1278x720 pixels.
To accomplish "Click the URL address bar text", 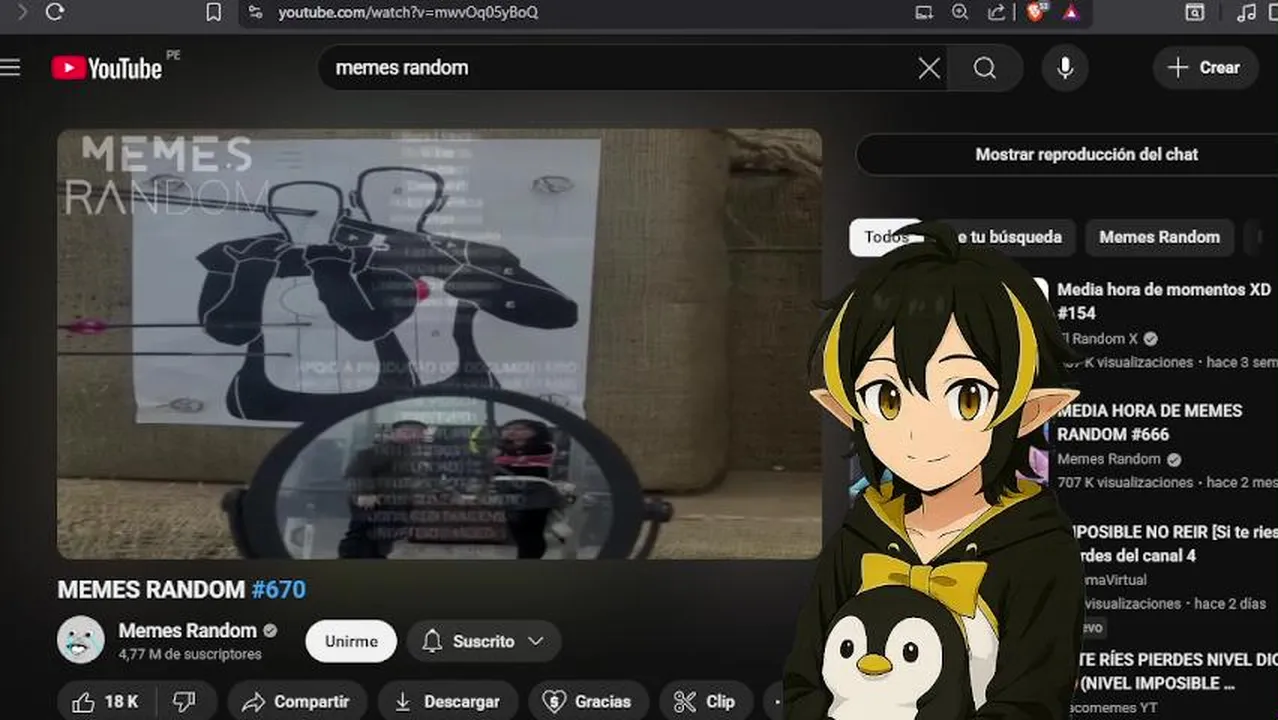I will [x=408, y=12].
